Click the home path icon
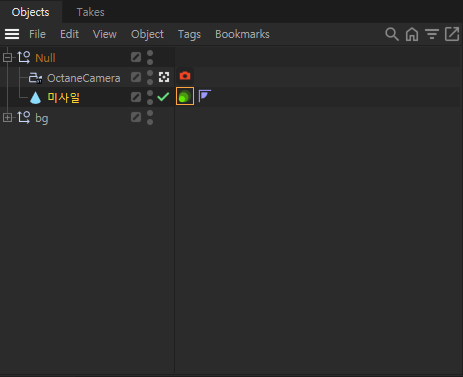 pos(412,34)
